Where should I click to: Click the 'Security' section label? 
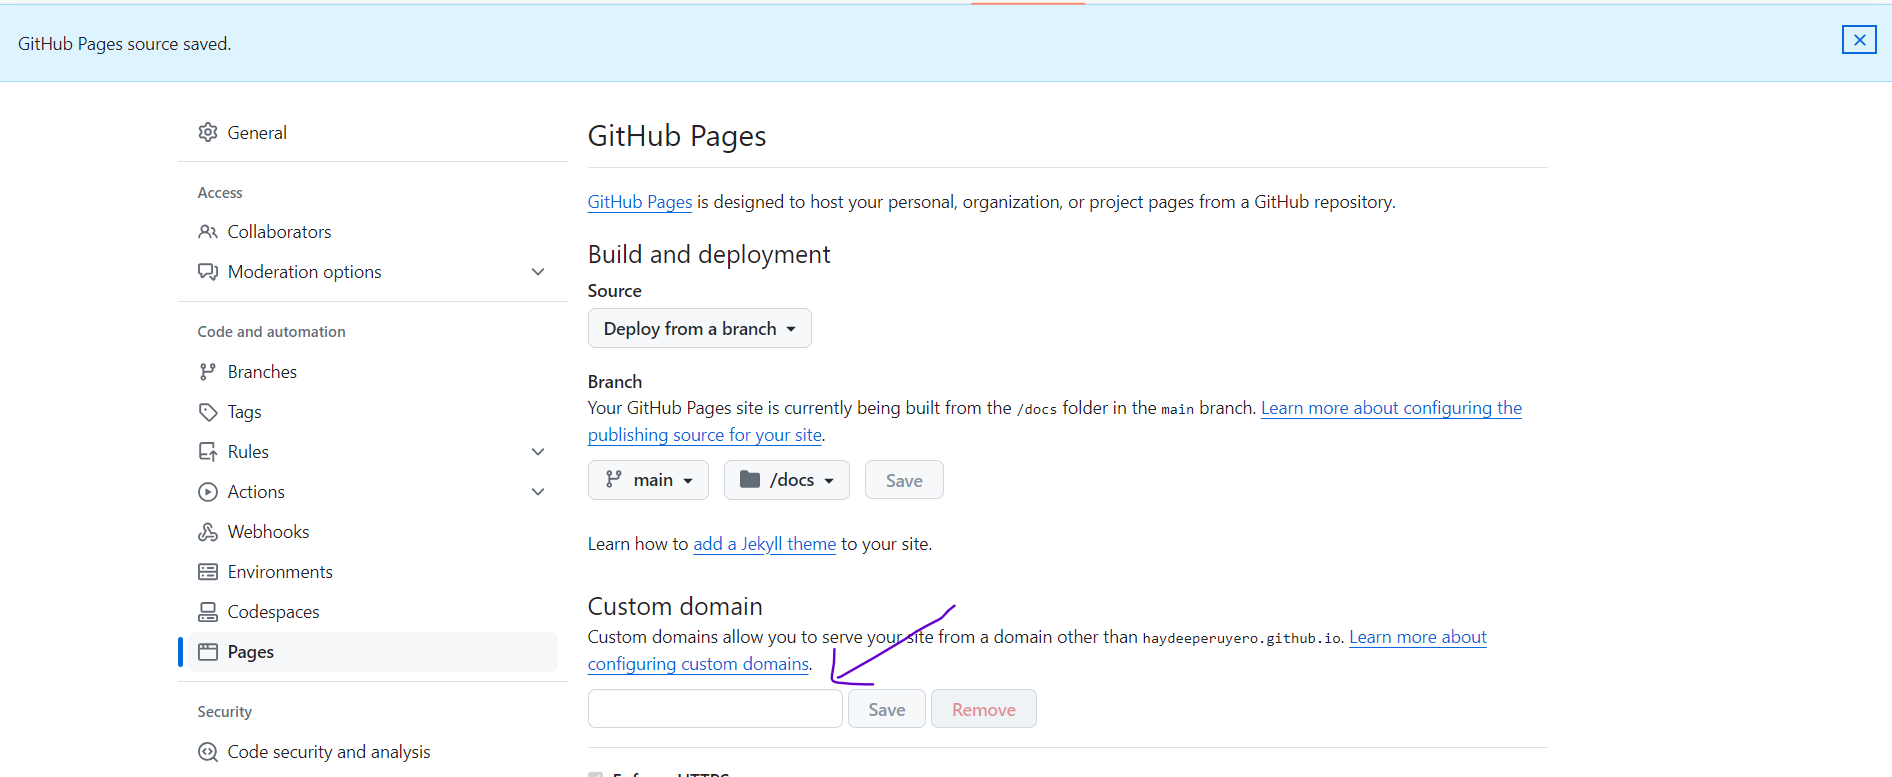coord(224,712)
